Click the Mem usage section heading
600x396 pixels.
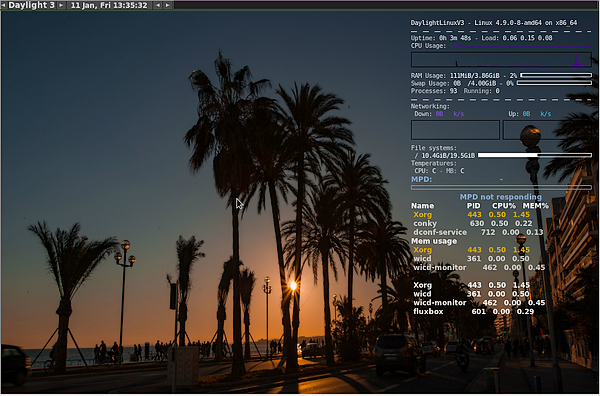tap(434, 241)
